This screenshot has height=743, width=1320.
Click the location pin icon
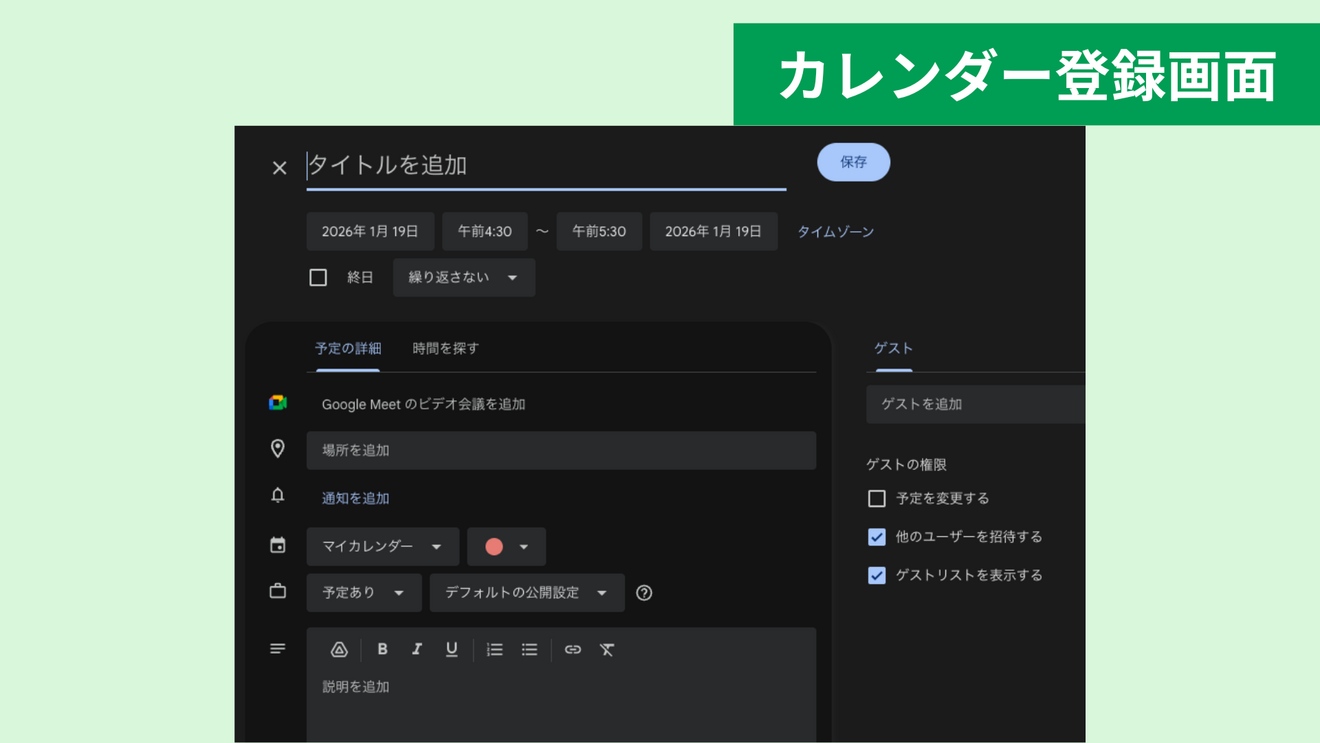tap(278, 449)
